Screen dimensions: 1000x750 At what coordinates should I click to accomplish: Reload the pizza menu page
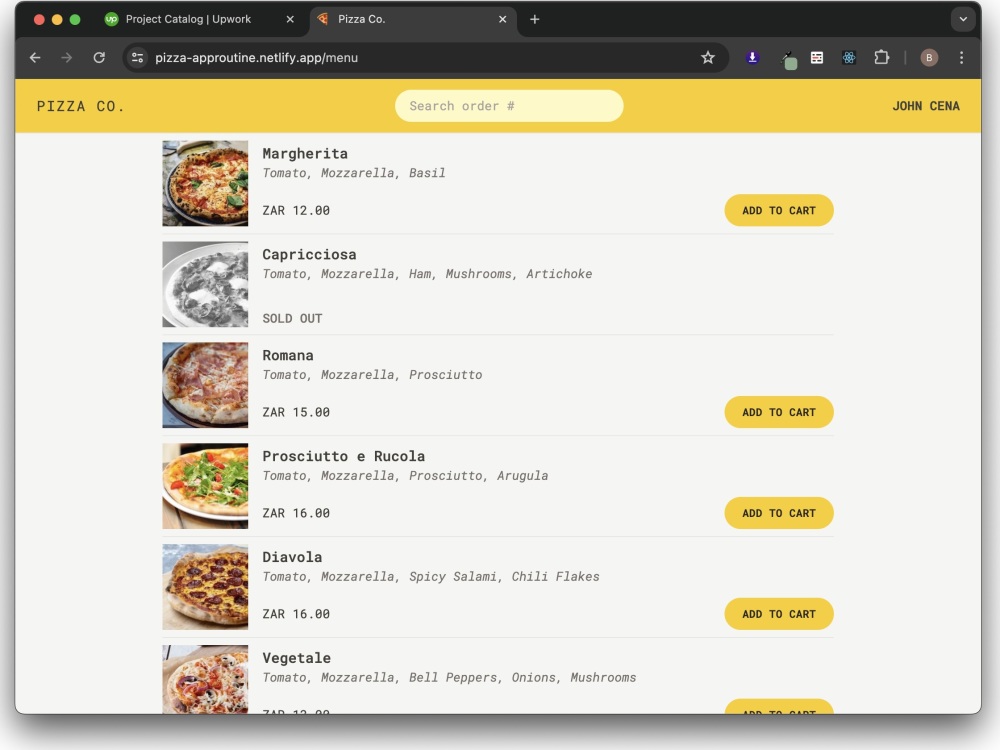pos(99,58)
